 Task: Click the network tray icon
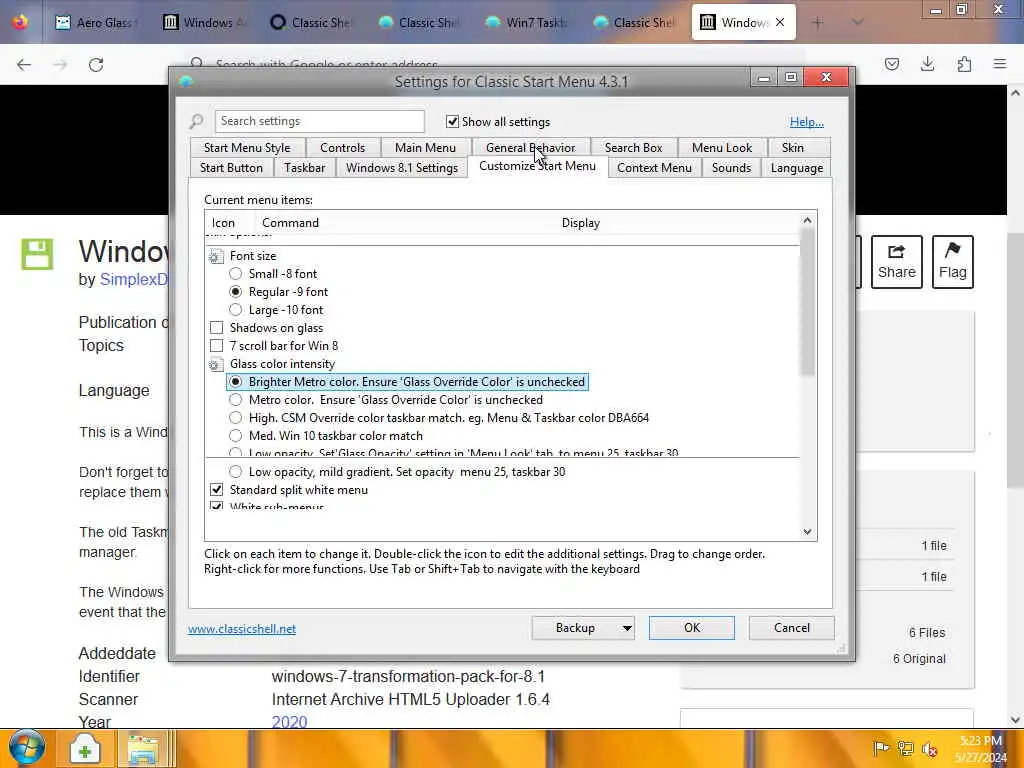coord(905,748)
